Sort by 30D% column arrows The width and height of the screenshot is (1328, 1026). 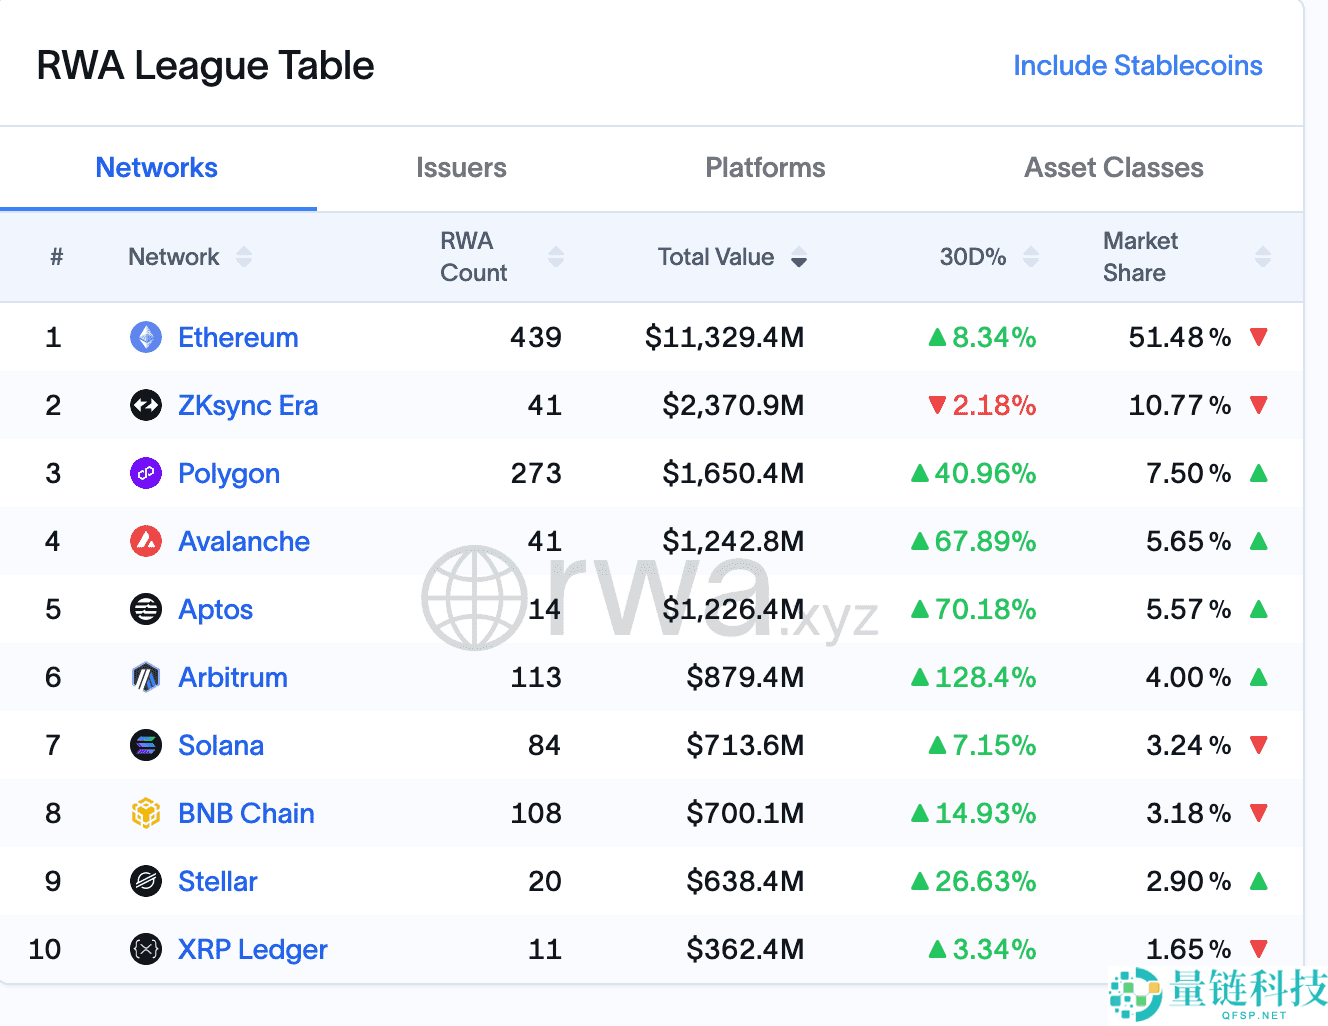pos(1031,257)
